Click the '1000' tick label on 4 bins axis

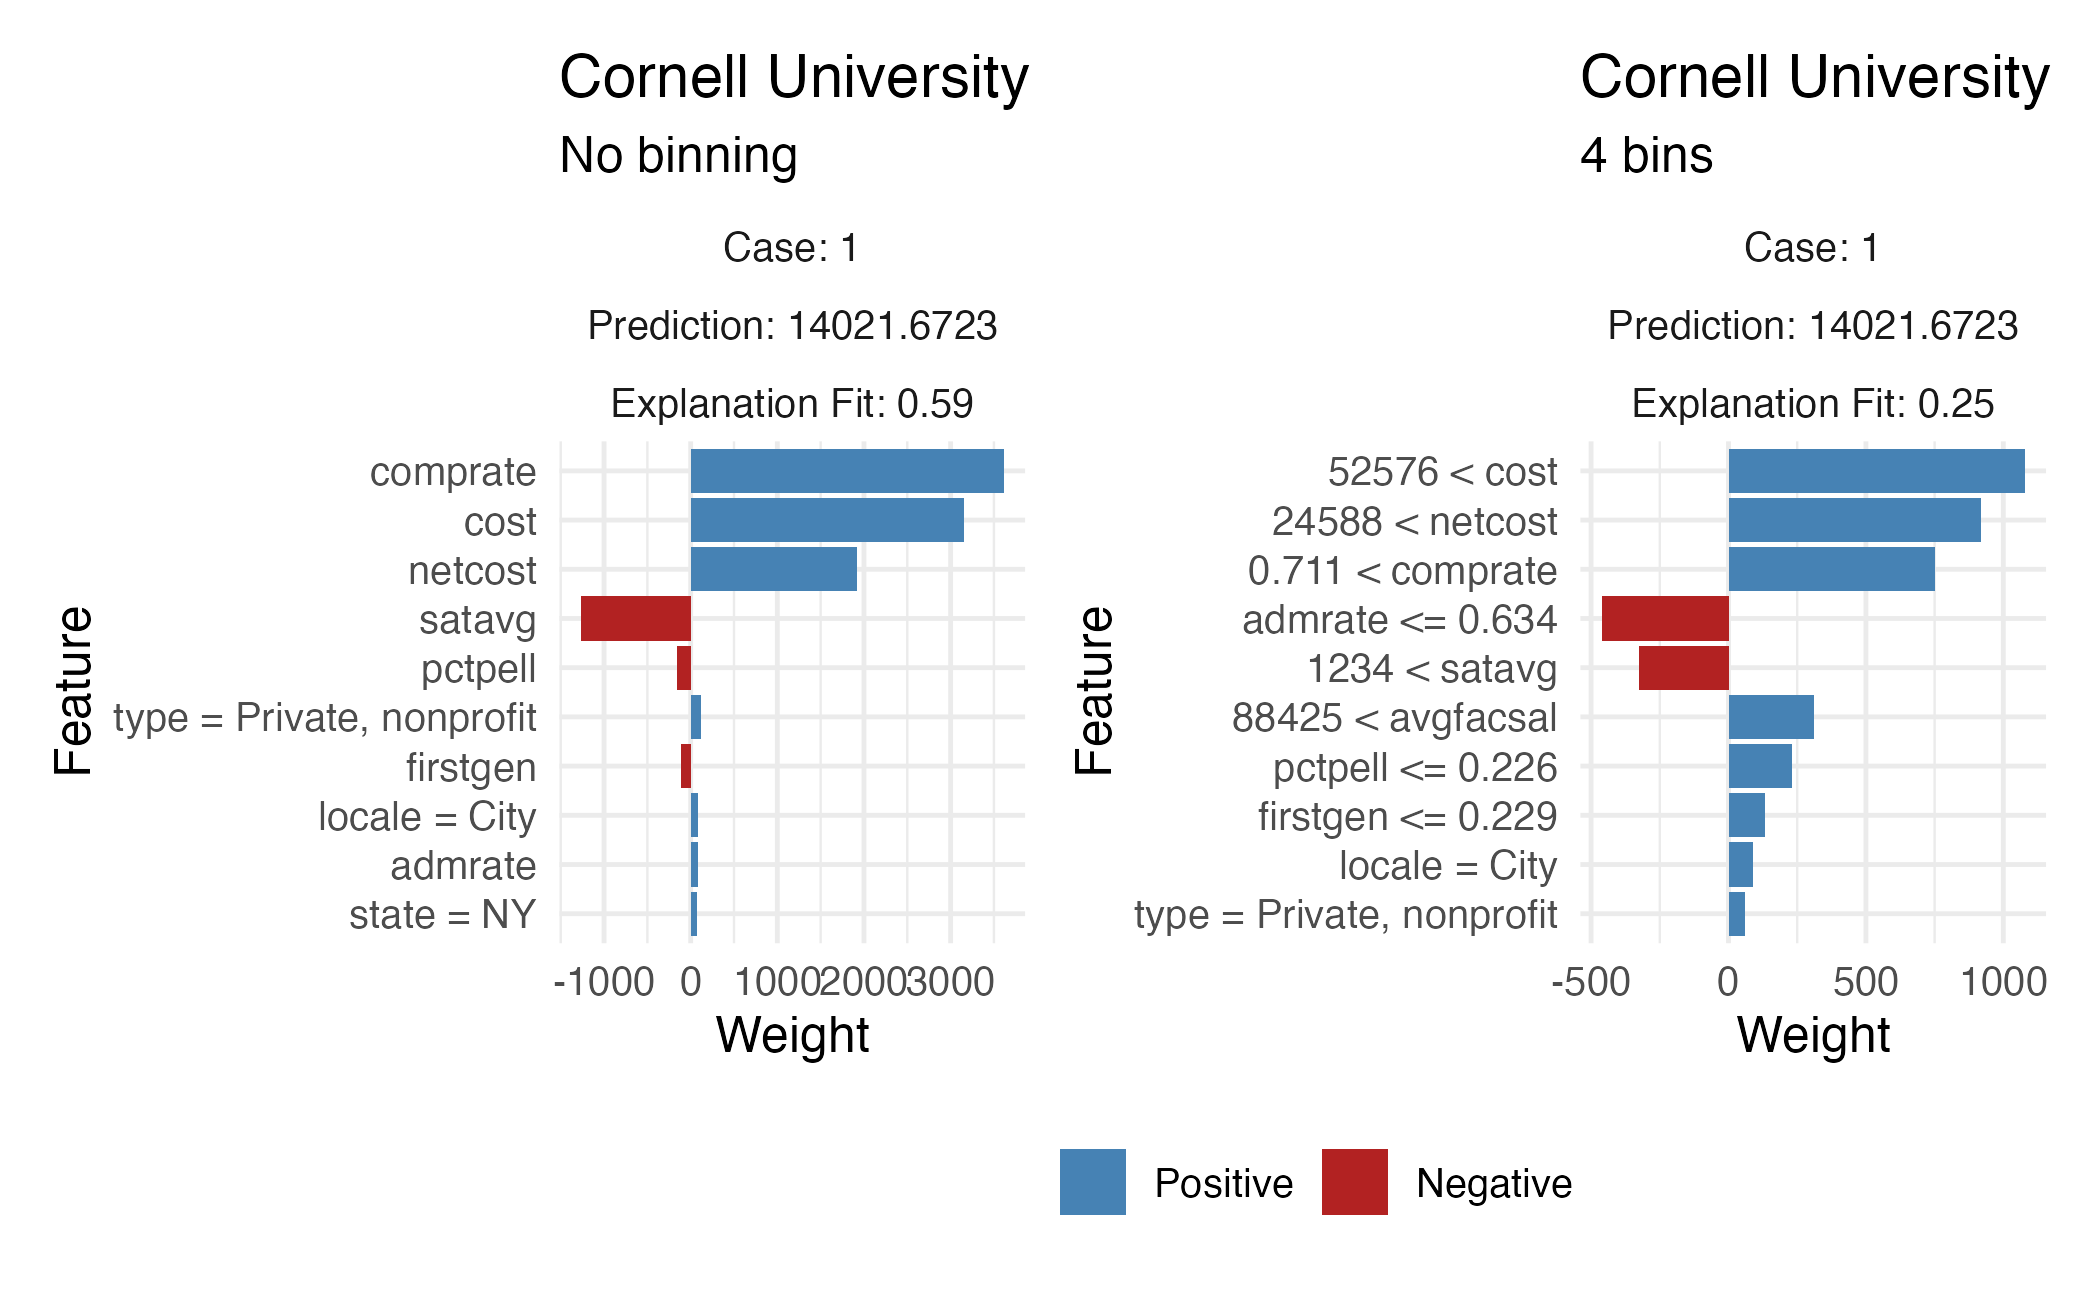pyautogui.click(x=2003, y=982)
